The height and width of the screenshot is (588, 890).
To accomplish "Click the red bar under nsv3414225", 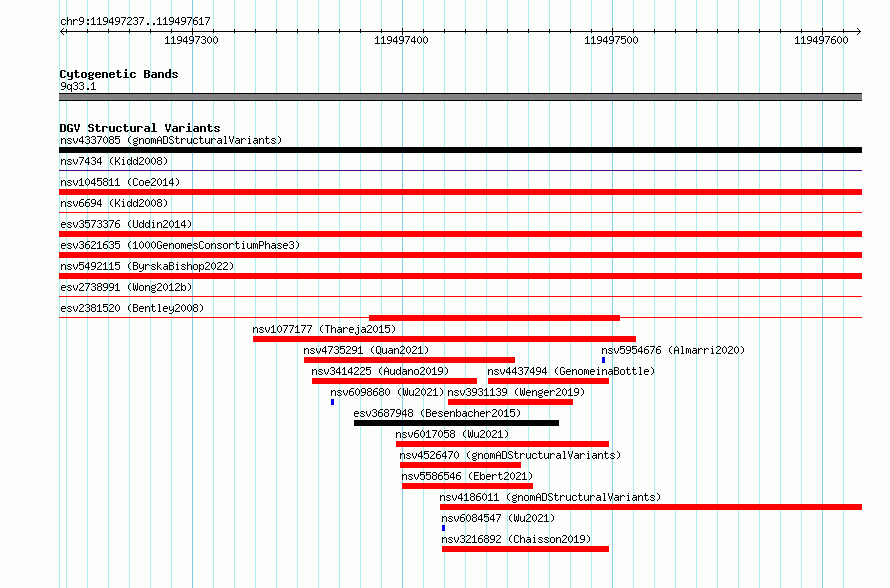I will [394, 381].
